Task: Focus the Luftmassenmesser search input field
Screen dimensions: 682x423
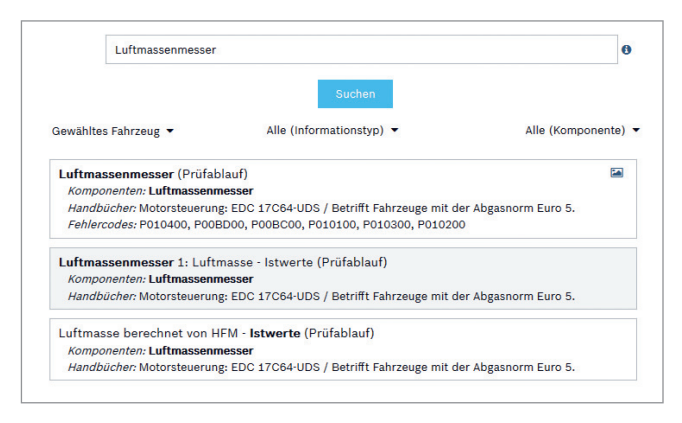Action: (x=361, y=49)
